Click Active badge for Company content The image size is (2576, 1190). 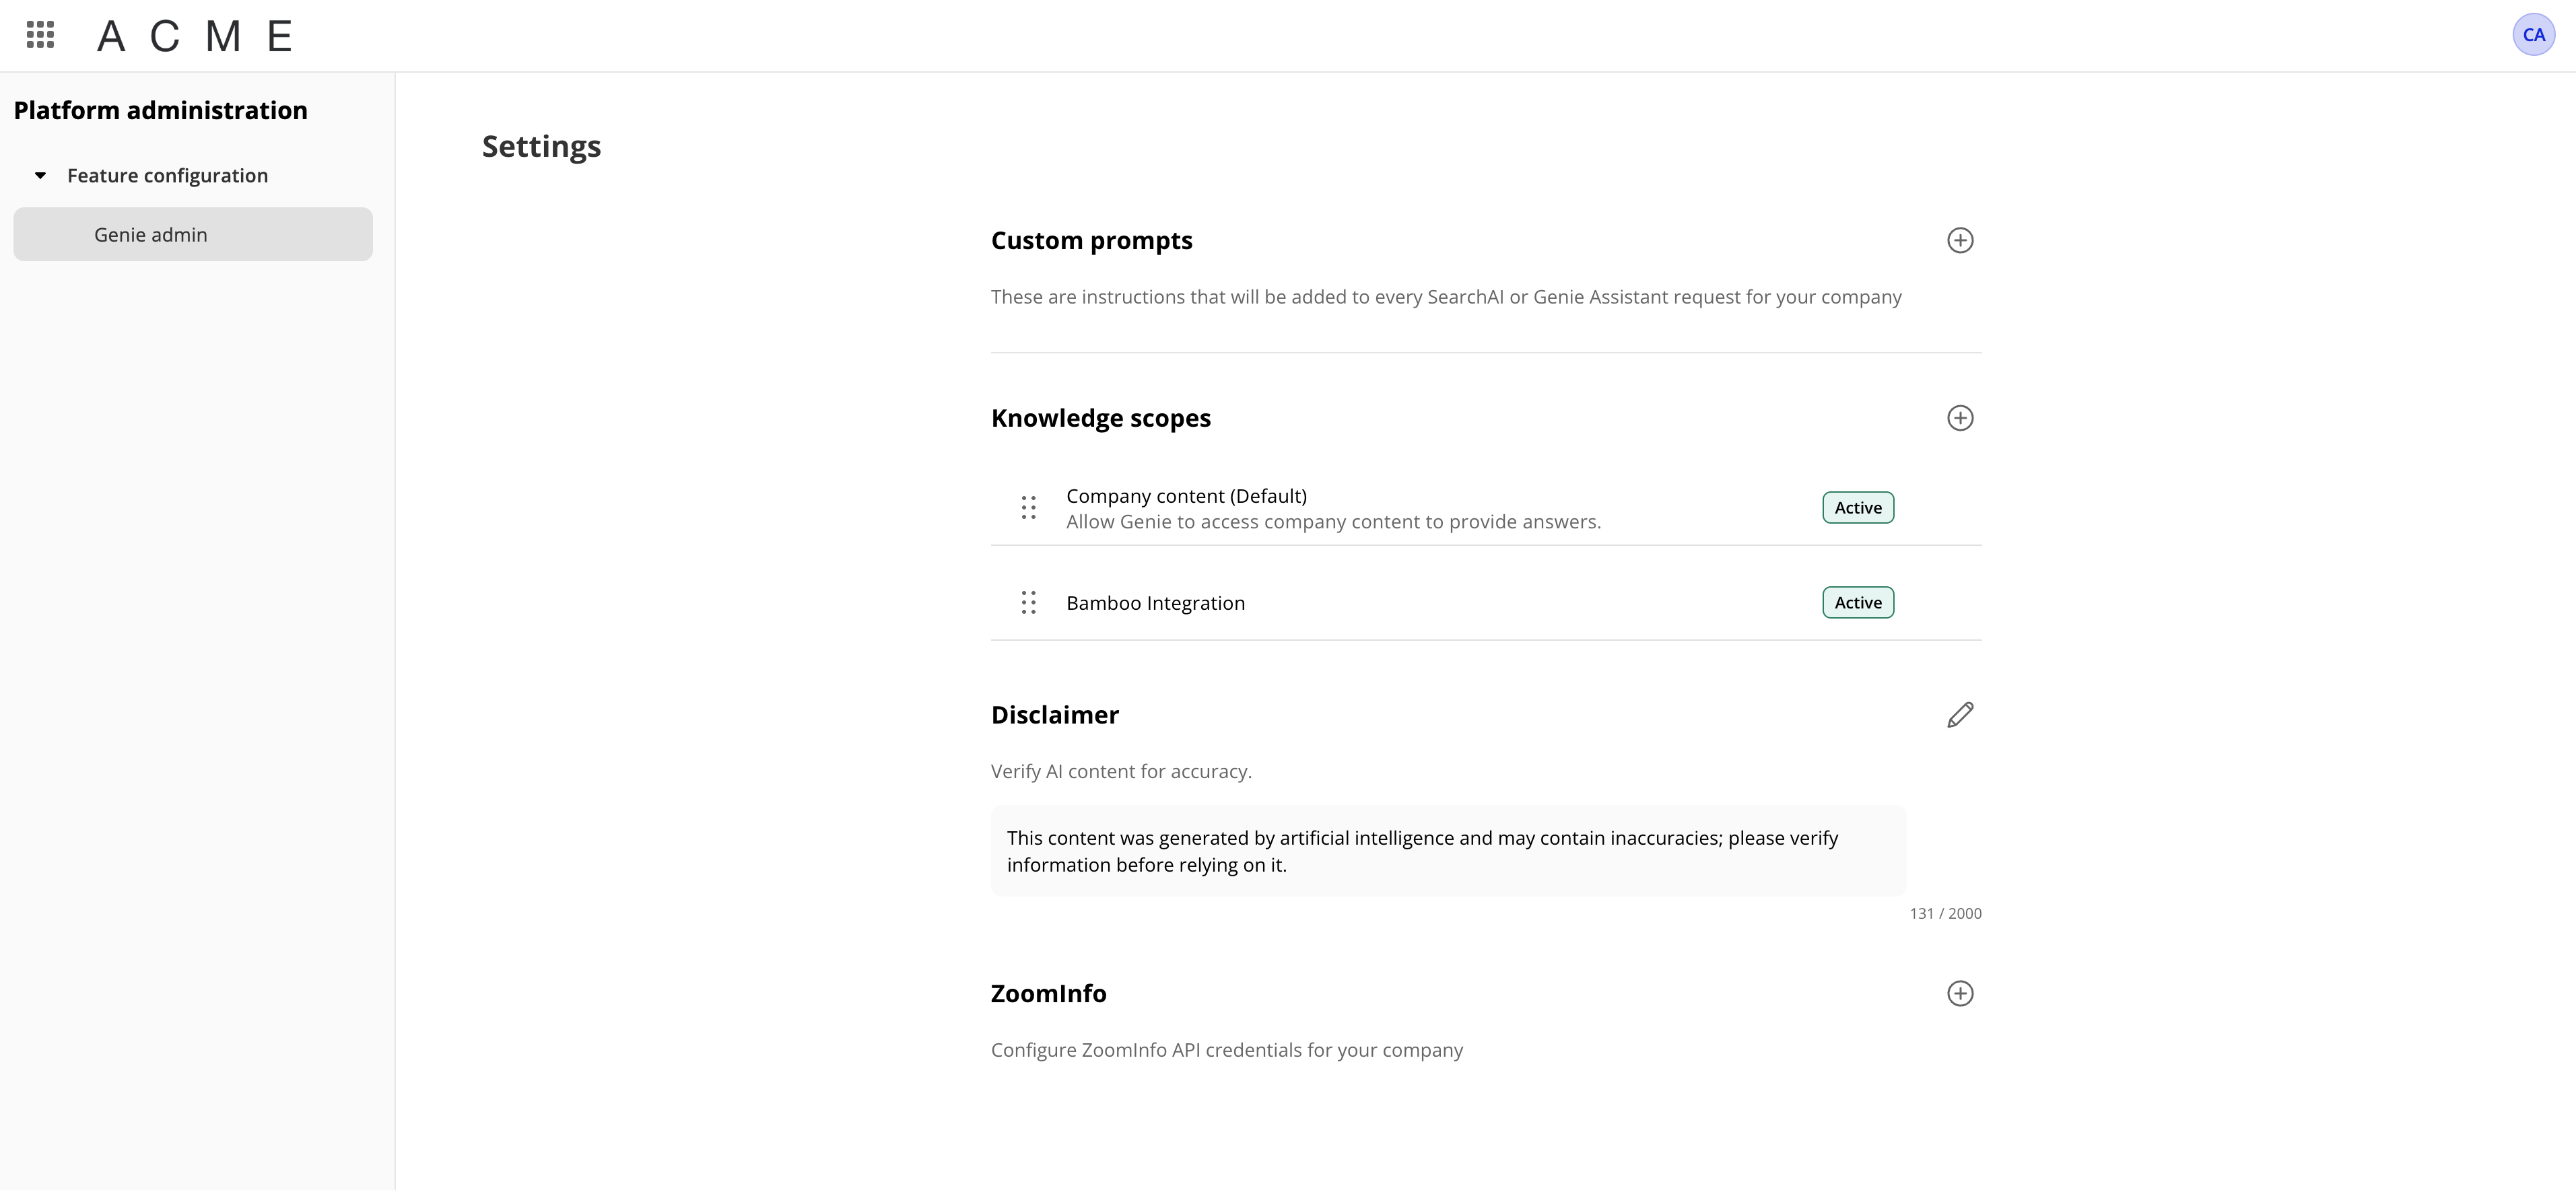(x=1857, y=508)
